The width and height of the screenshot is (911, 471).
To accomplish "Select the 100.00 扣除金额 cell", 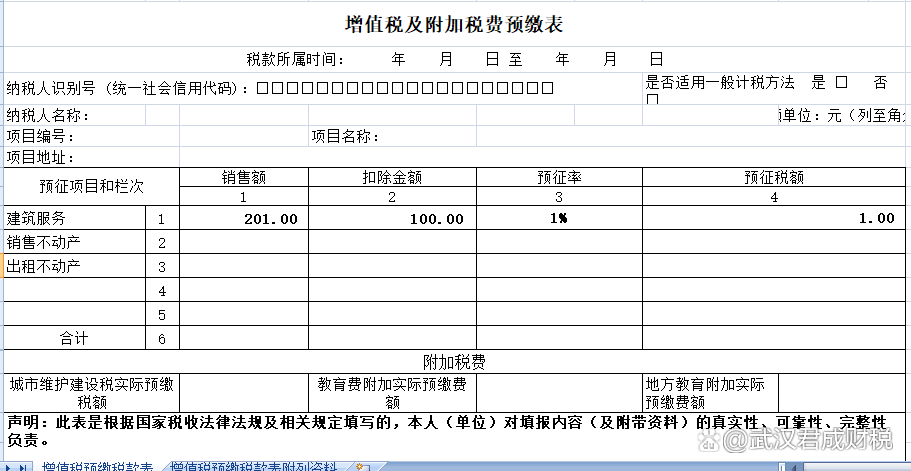I will click(392, 218).
